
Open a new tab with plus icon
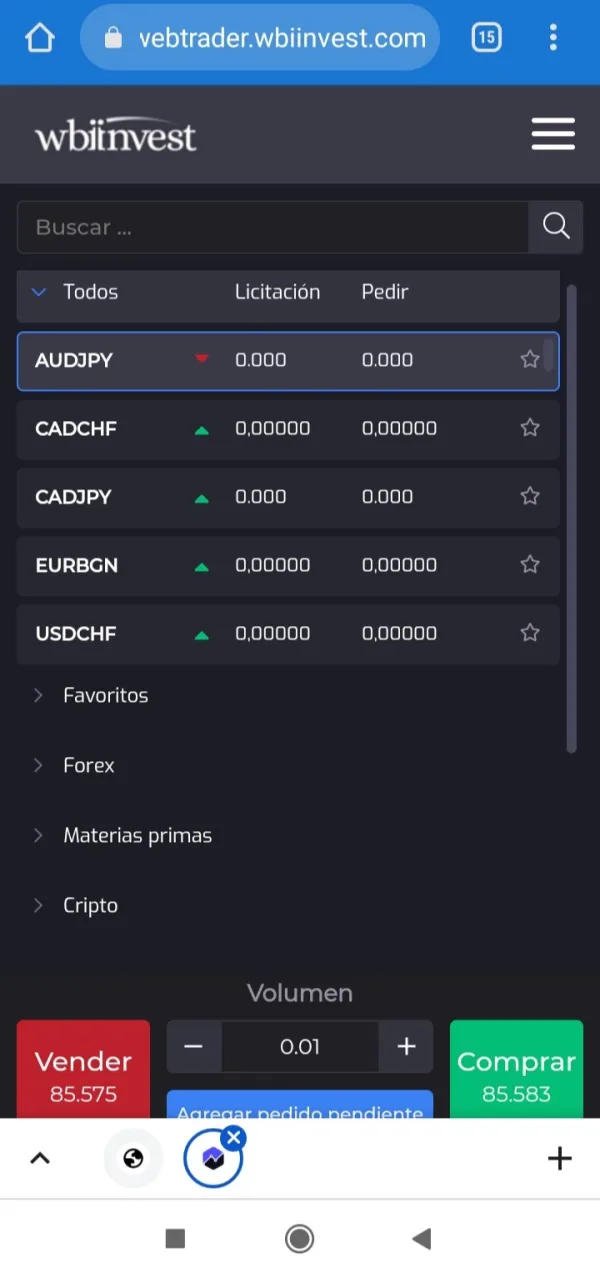pos(560,1158)
